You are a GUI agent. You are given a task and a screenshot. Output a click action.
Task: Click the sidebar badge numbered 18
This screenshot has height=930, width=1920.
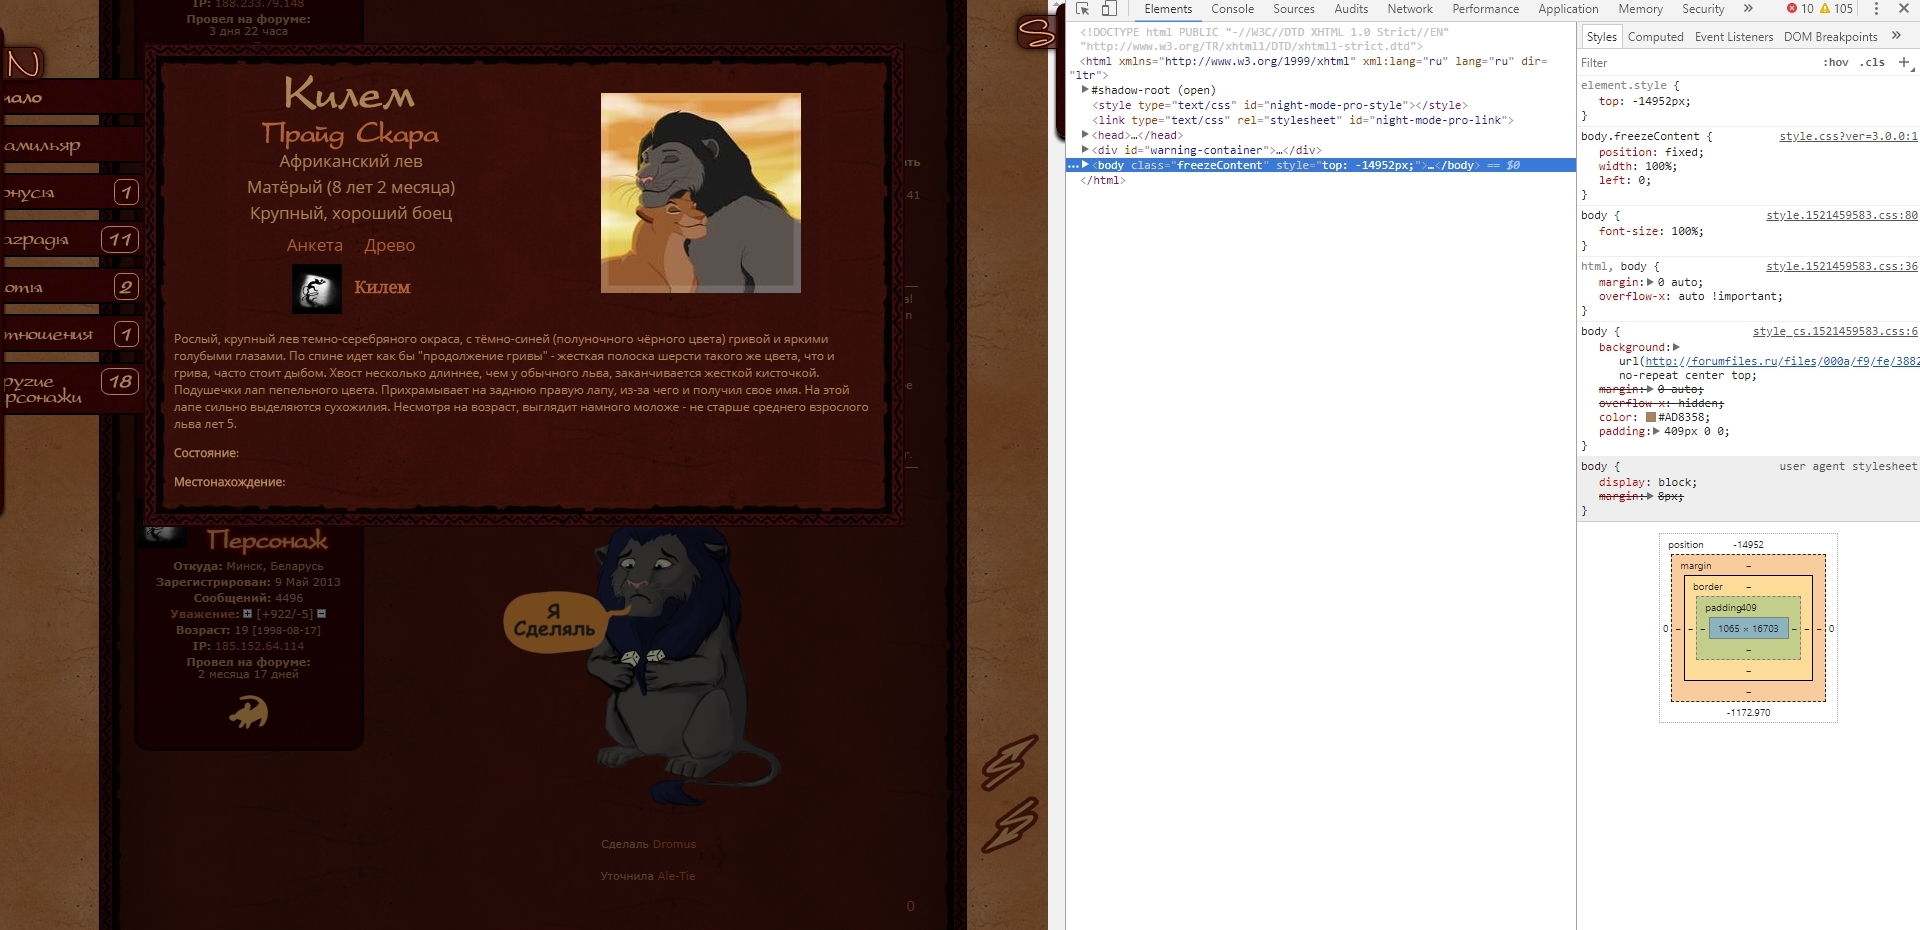(x=121, y=381)
